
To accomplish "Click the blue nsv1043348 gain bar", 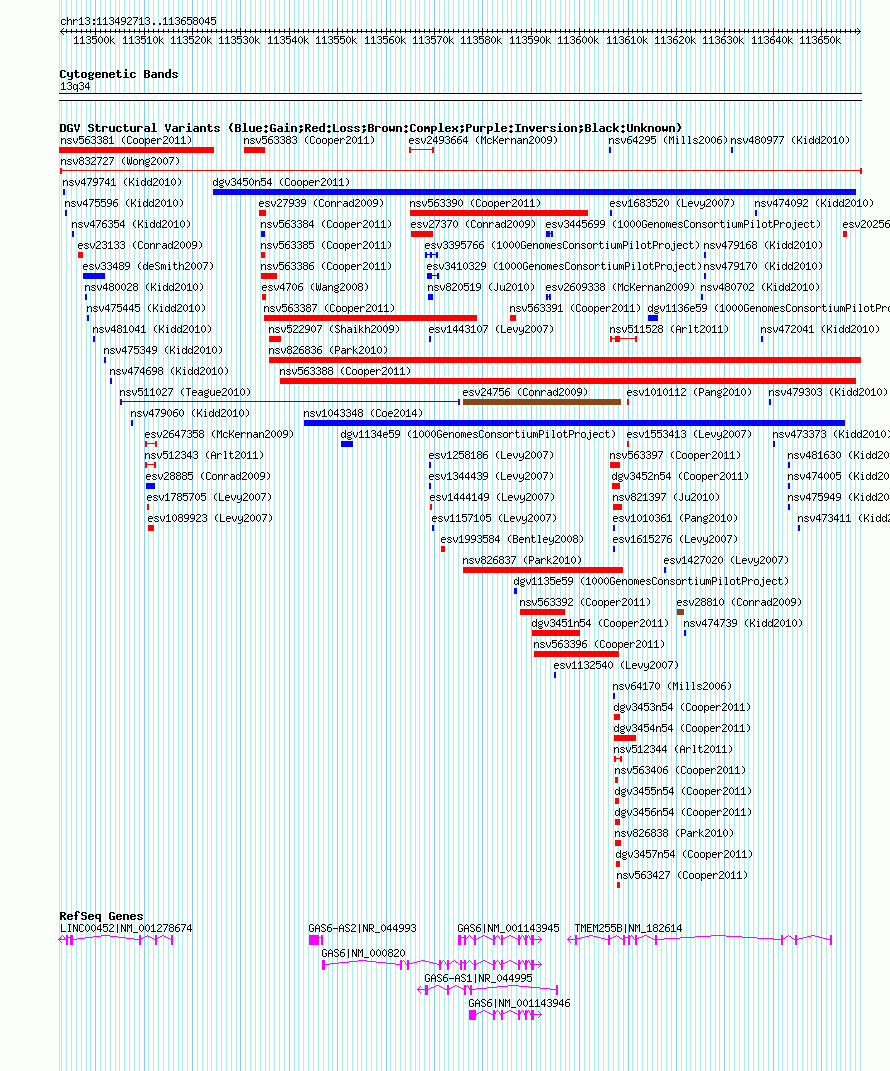I will pos(574,423).
